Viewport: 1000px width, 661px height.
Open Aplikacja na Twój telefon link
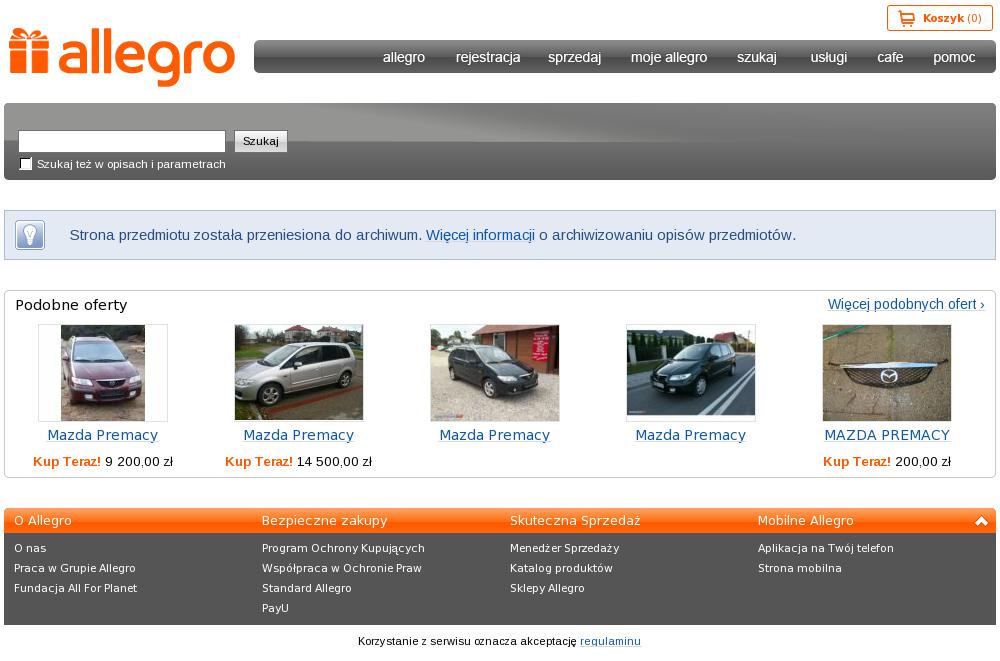826,548
